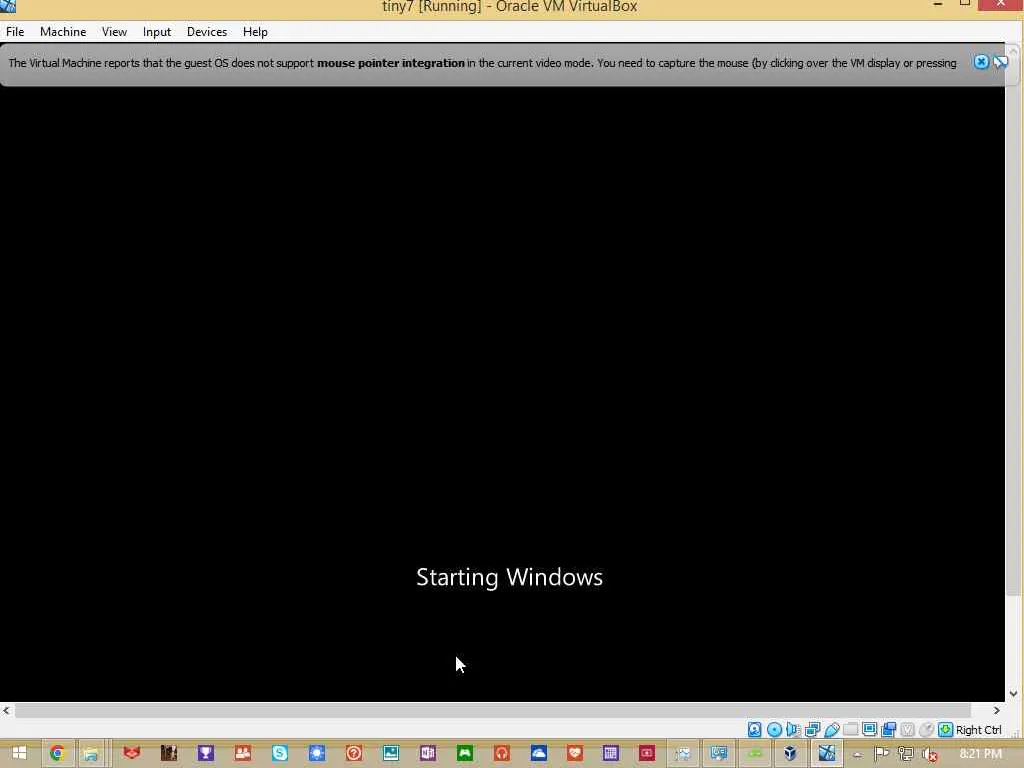Click inside VM display showing Starting Windows
The width and height of the screenshot is (1024, 768).
point(502,394)
